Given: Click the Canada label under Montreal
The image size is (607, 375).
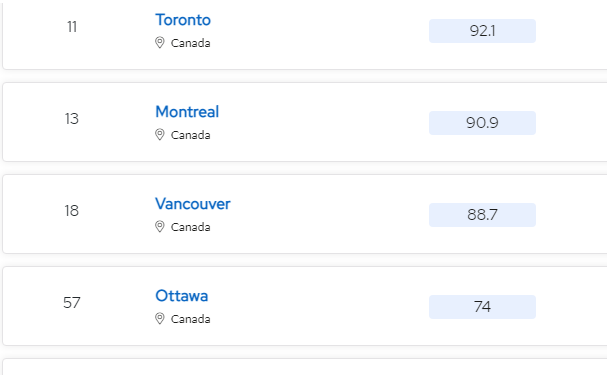Looking at the screenshot, I should point(190,135).
